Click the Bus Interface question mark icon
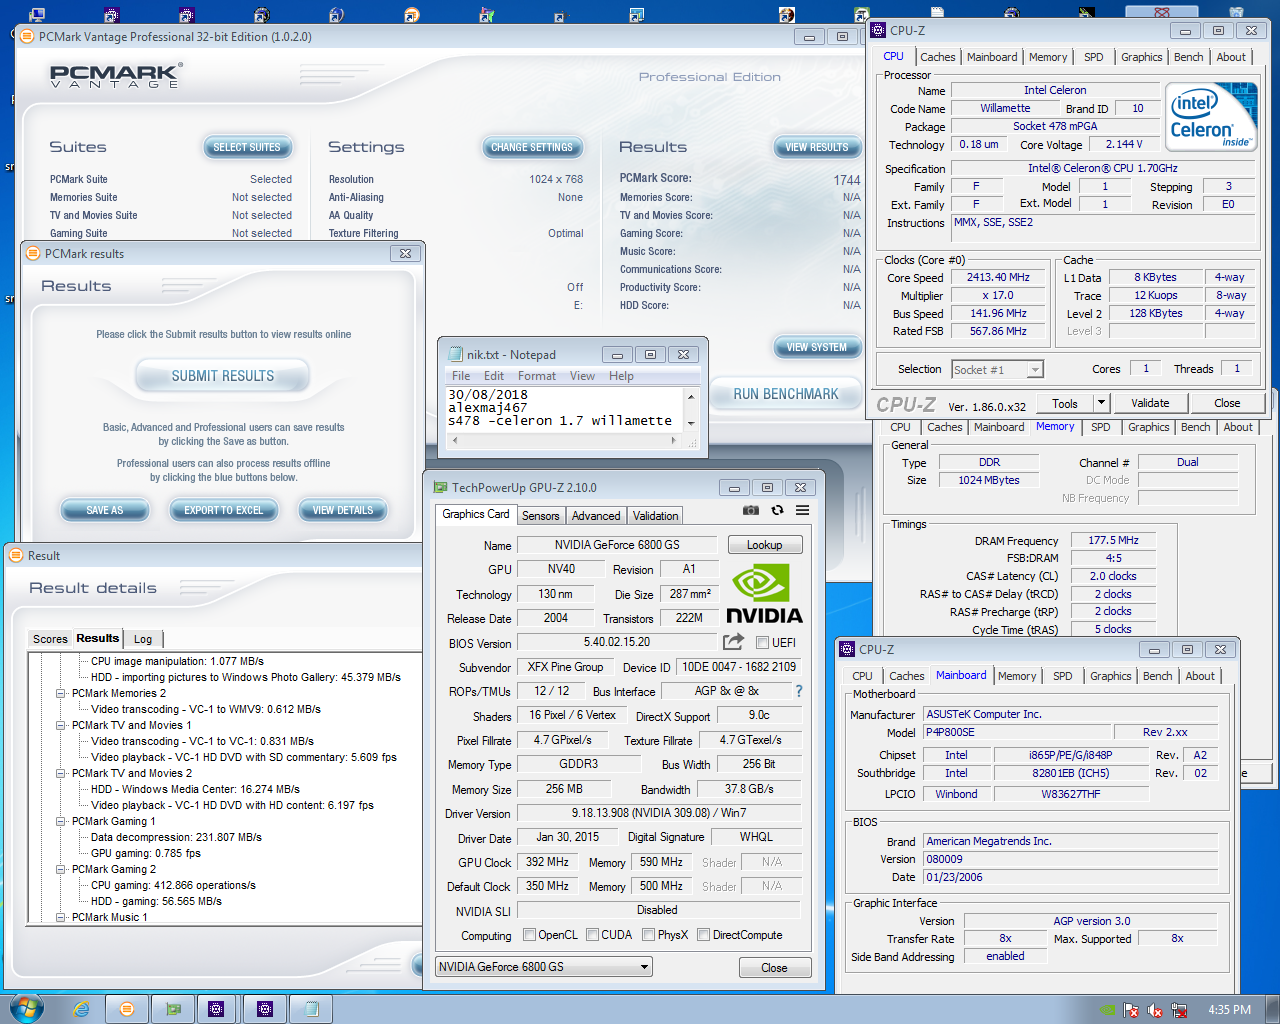This screenshot has height=1024, width=1280. [x=798, y=691]
